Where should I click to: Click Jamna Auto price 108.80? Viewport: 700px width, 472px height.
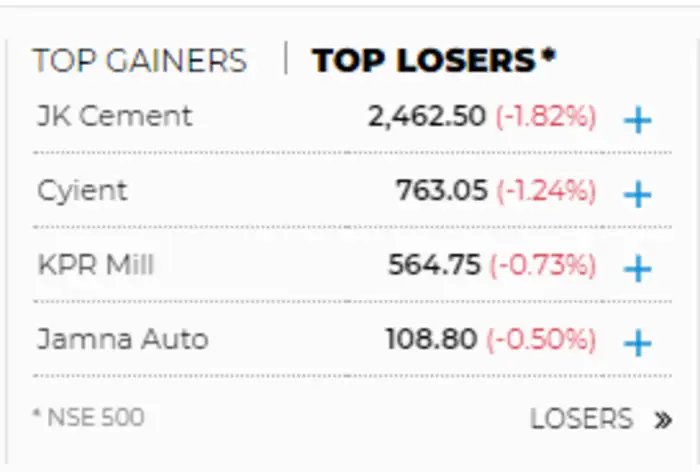[x=431, y=339]
